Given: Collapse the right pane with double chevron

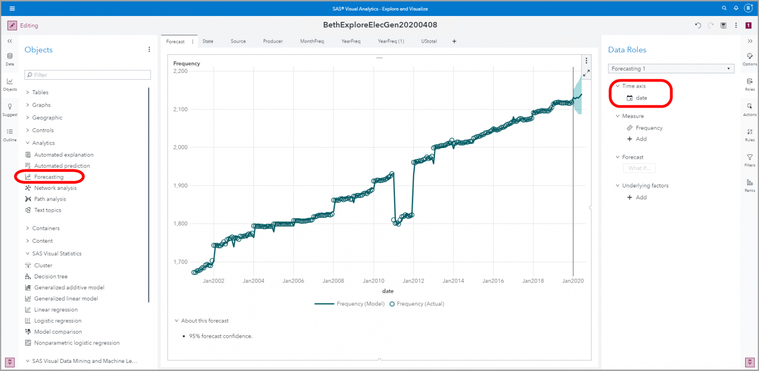Looking at the screenshot, I should pos(750,42).
